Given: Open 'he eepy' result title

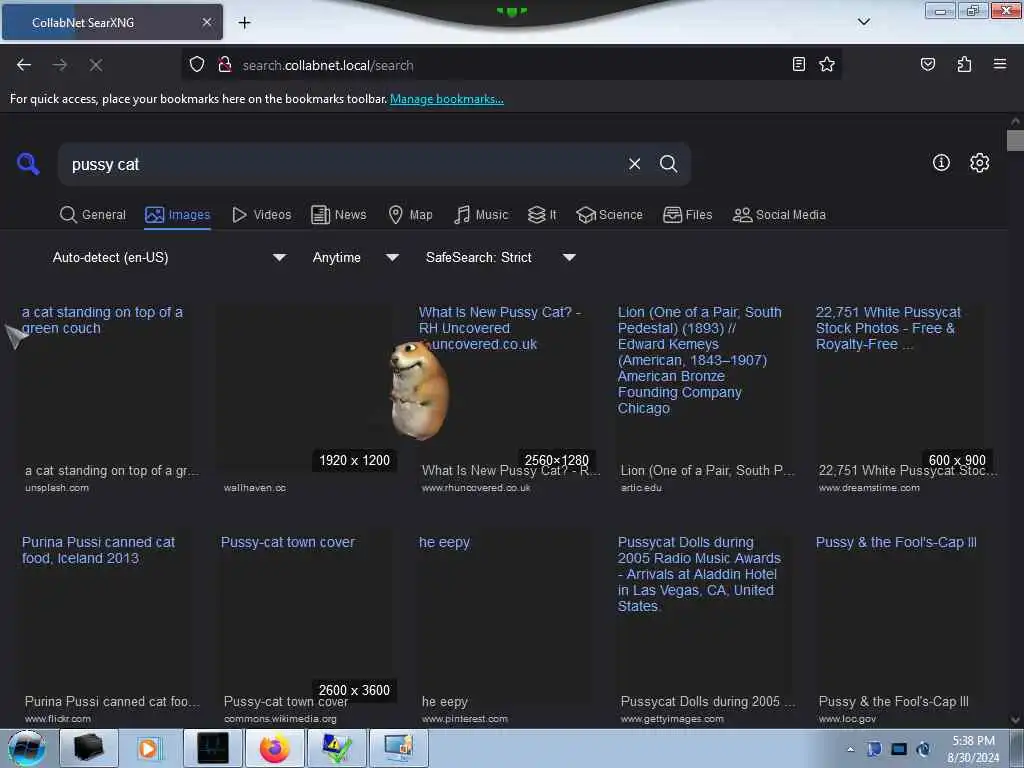Looking at the screenshot, I should click(444, 542).
